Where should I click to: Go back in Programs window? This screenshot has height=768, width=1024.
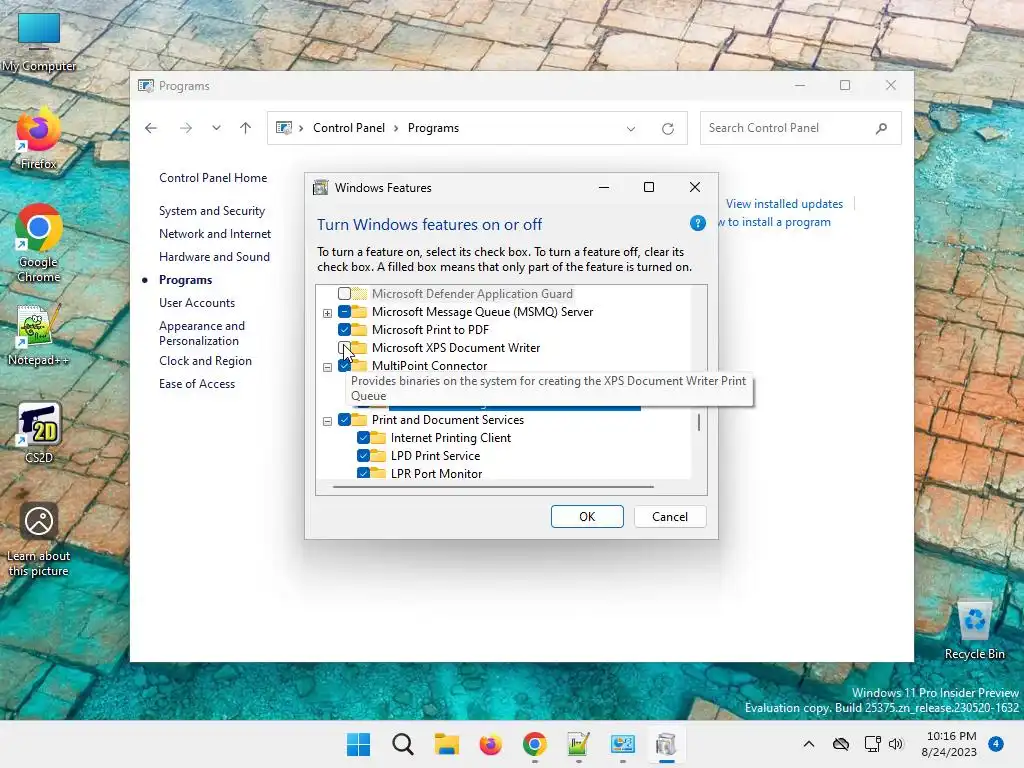point(151,128)
